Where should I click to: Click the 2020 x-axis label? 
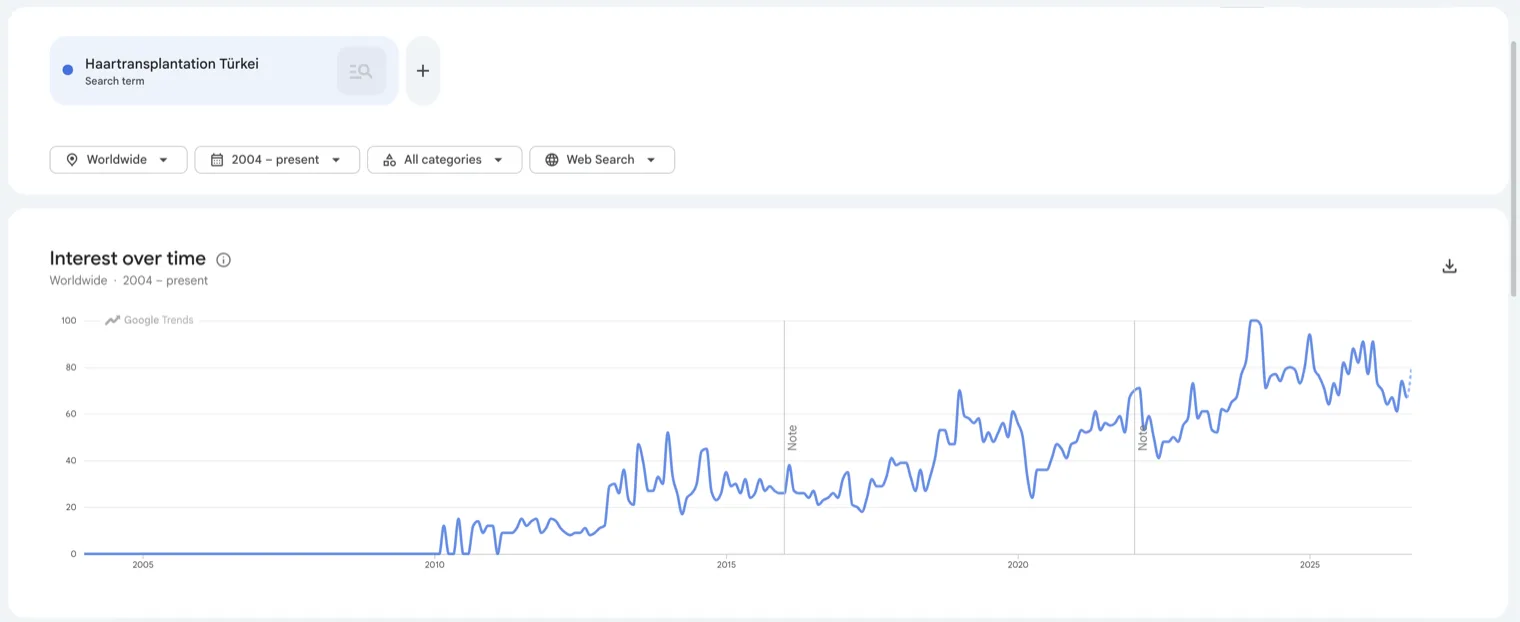(1018, 565)
